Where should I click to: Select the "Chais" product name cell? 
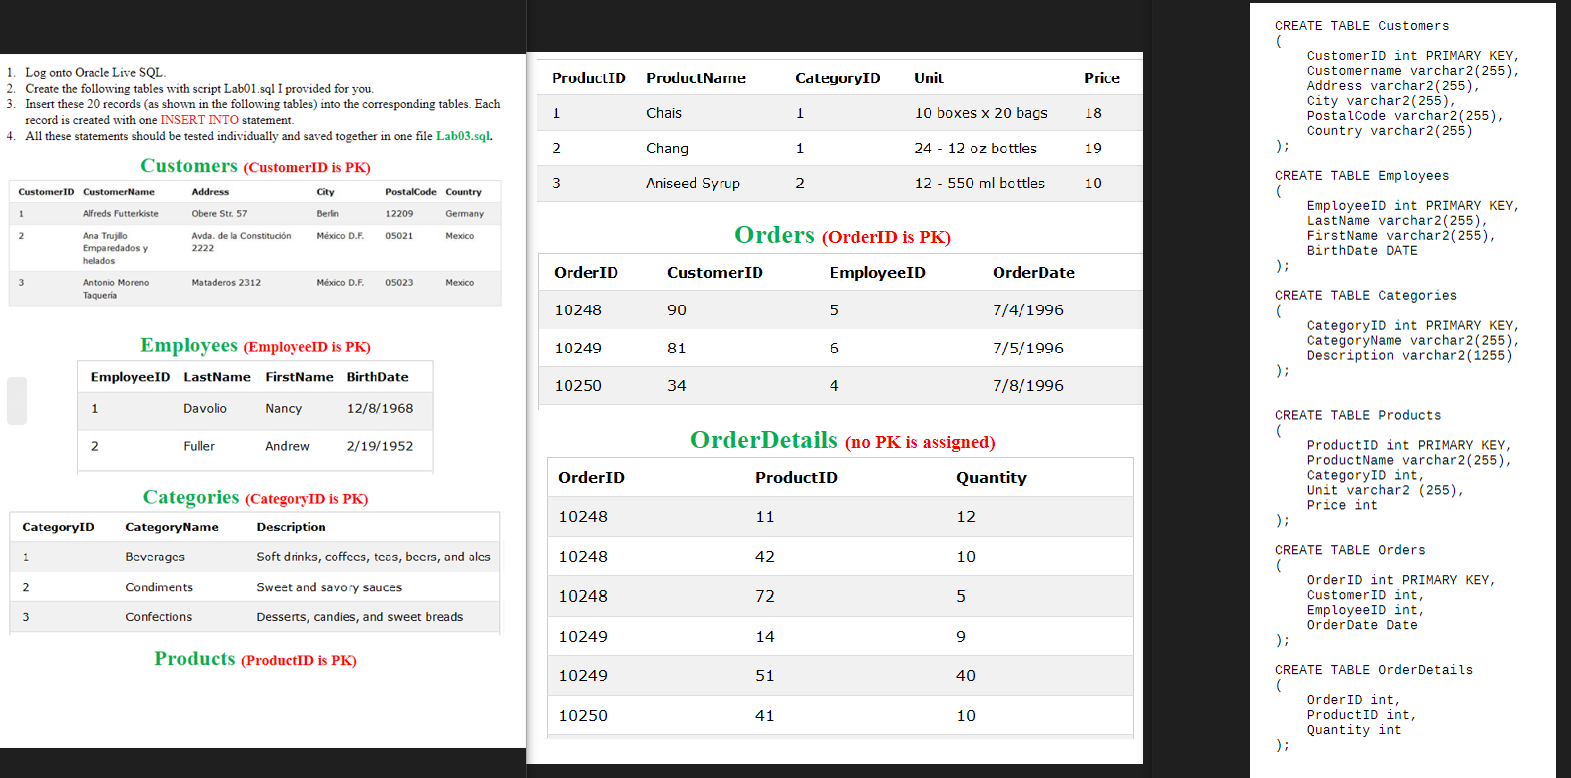[x=664, y=113]
